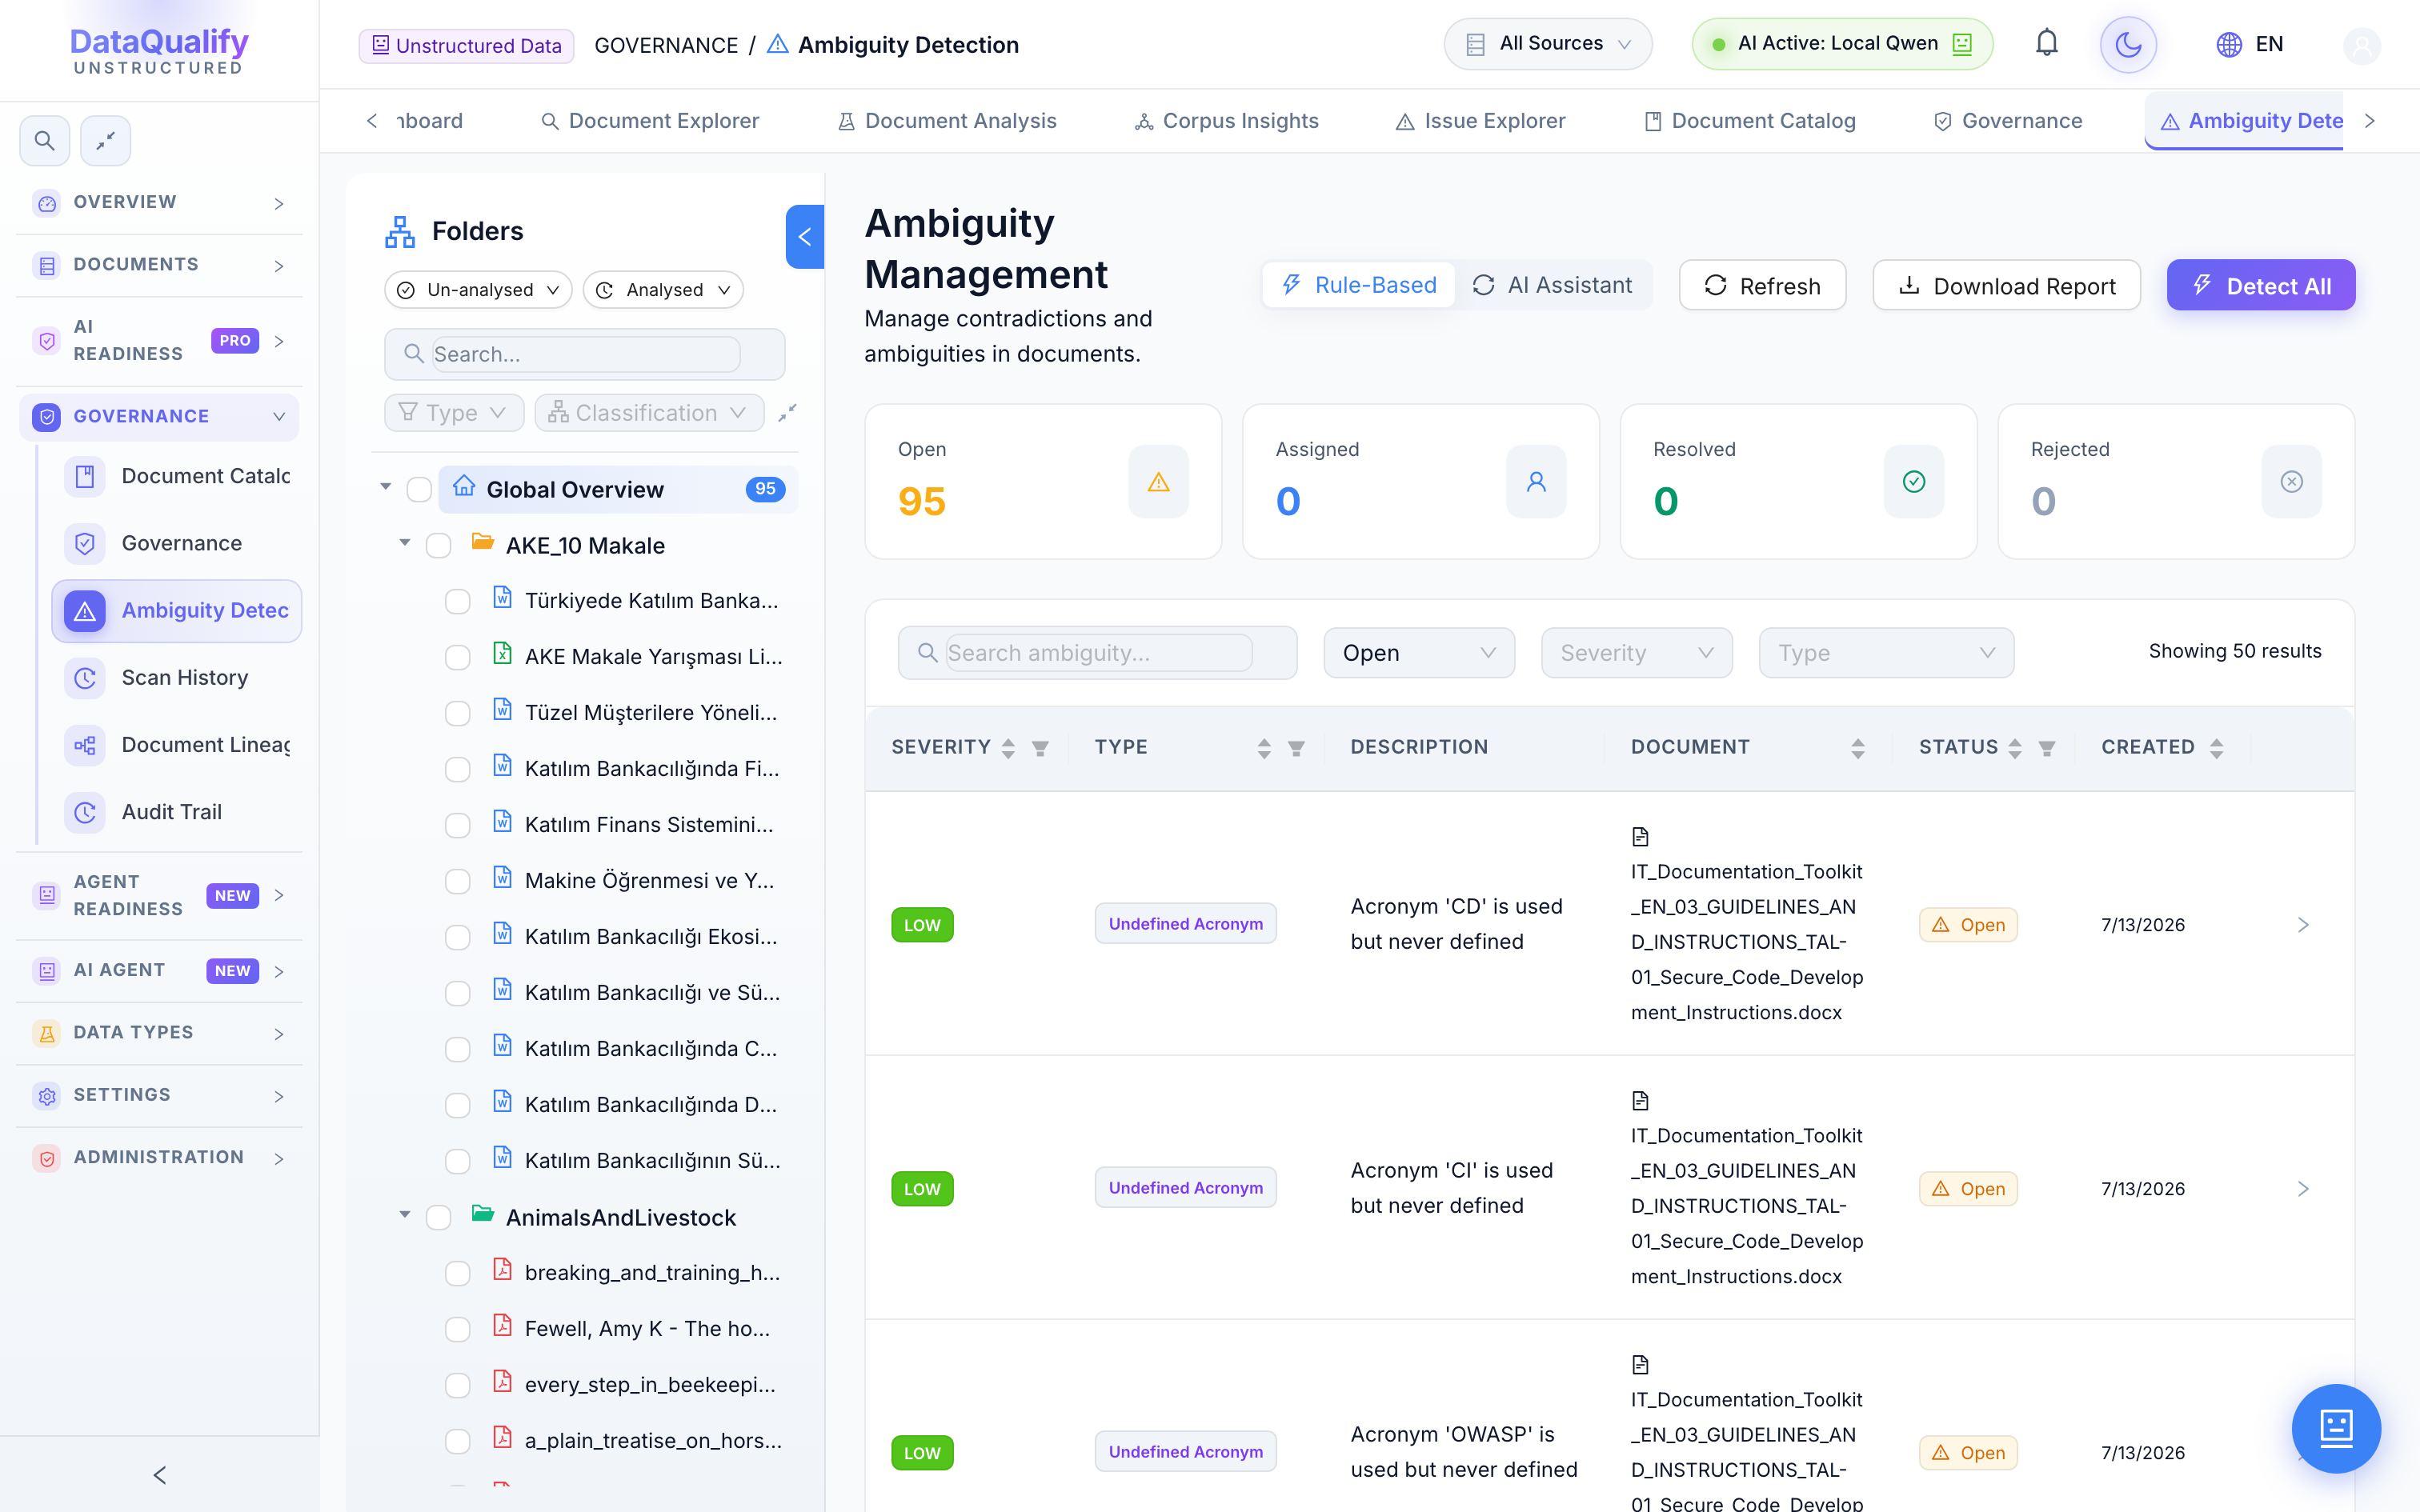Open the All Sources dropdown
Viewport: 2420px width, 1512px height.
click(x=1548, y=44)
